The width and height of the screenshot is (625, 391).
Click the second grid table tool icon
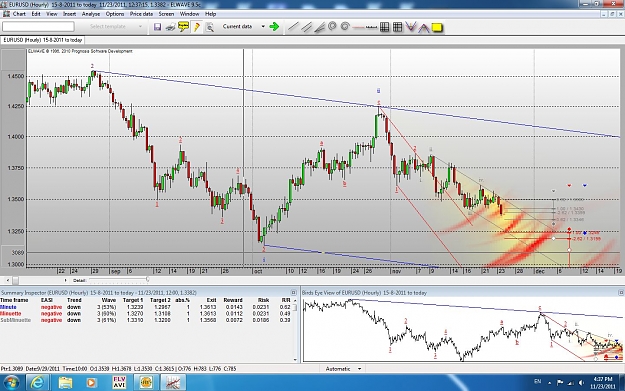397,27
